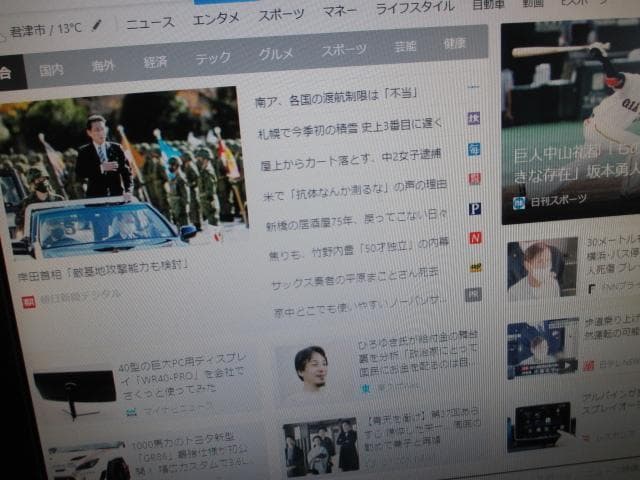The height and width of the screenshot is (480, 640).
Task: Click the source icon beside the 札幌 snow headline
Action: 474,119
